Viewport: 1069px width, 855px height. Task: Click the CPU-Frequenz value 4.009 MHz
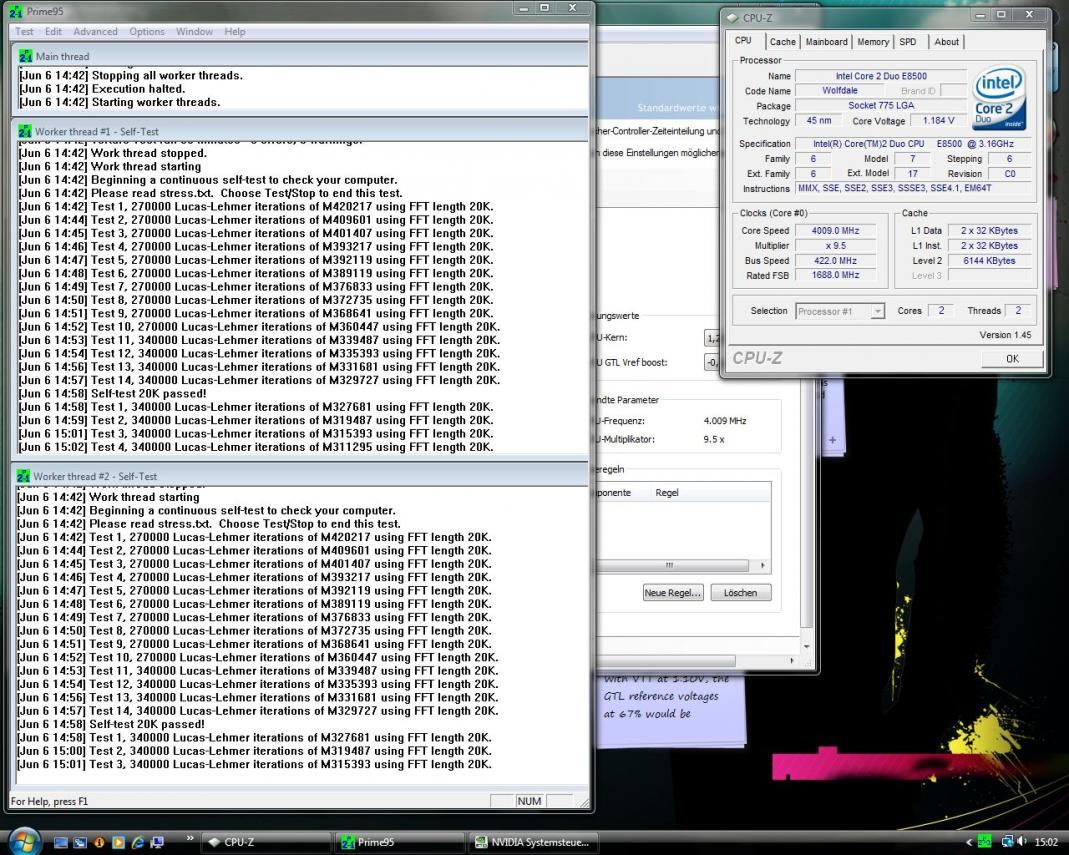coord(725,421)
